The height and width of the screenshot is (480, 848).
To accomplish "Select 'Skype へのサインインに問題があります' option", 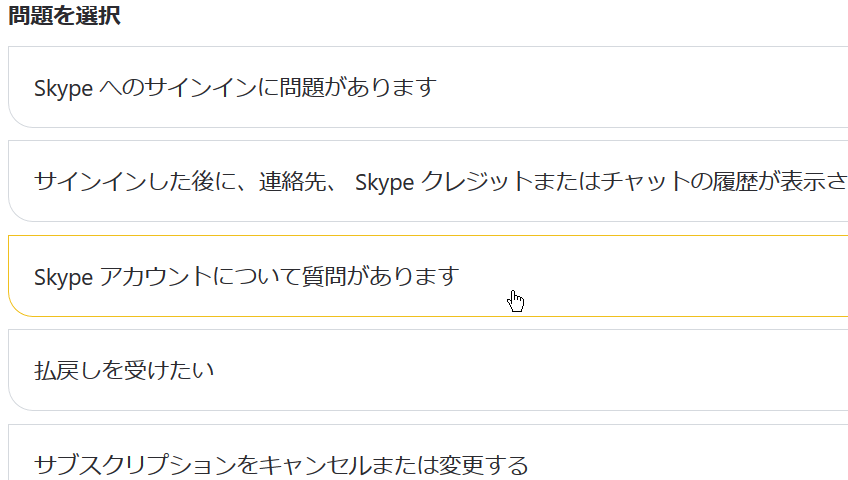I will [x=428, y=87].
